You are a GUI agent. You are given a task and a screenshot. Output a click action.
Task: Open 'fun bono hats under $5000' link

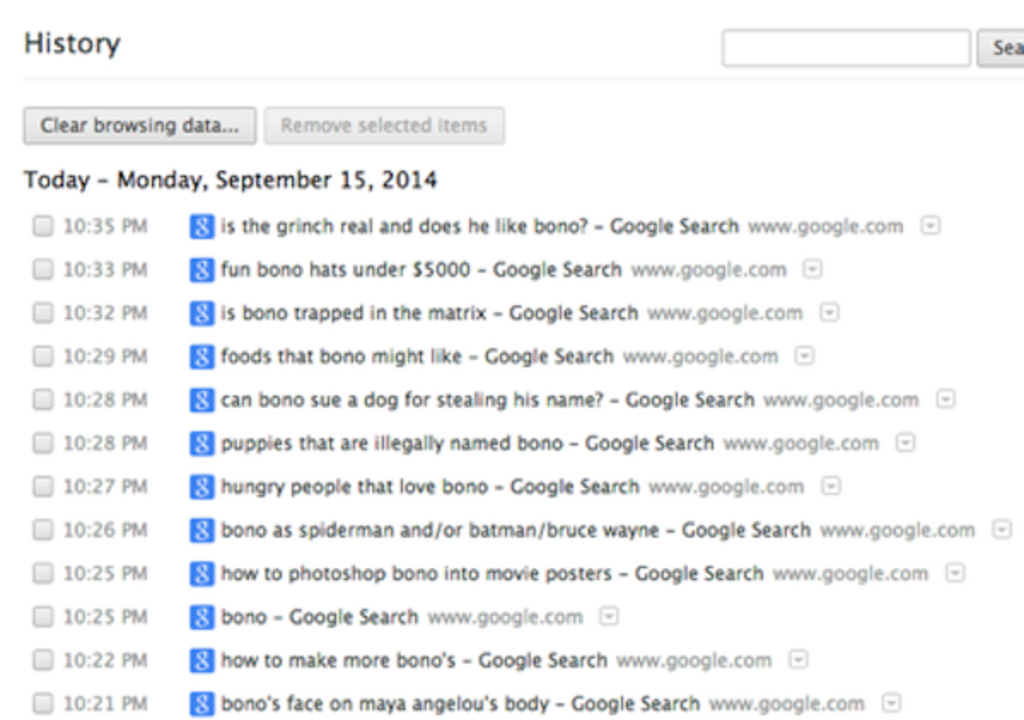pos(421,269)
